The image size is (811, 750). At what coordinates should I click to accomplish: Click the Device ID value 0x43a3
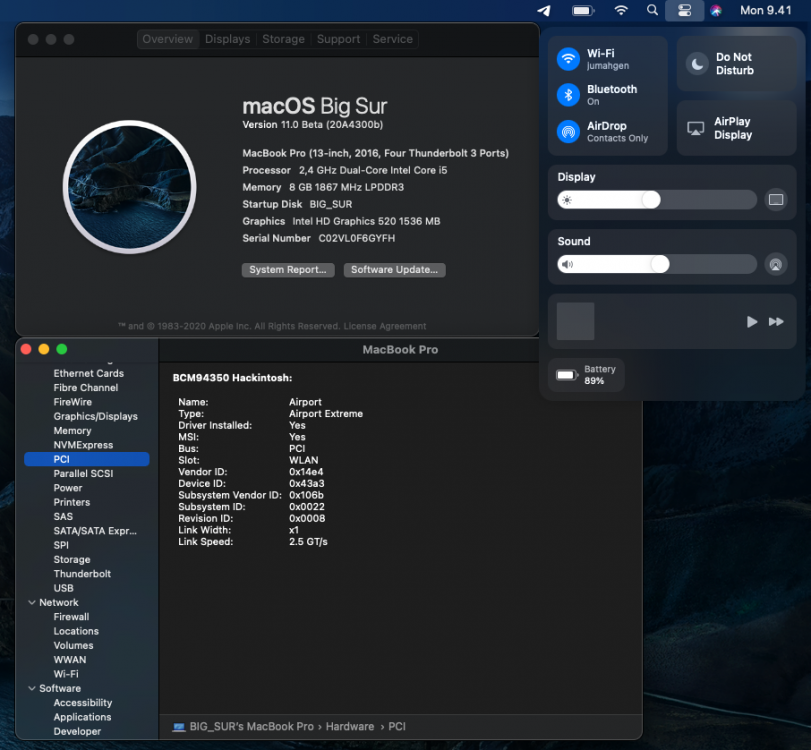(x=307, y=484)
